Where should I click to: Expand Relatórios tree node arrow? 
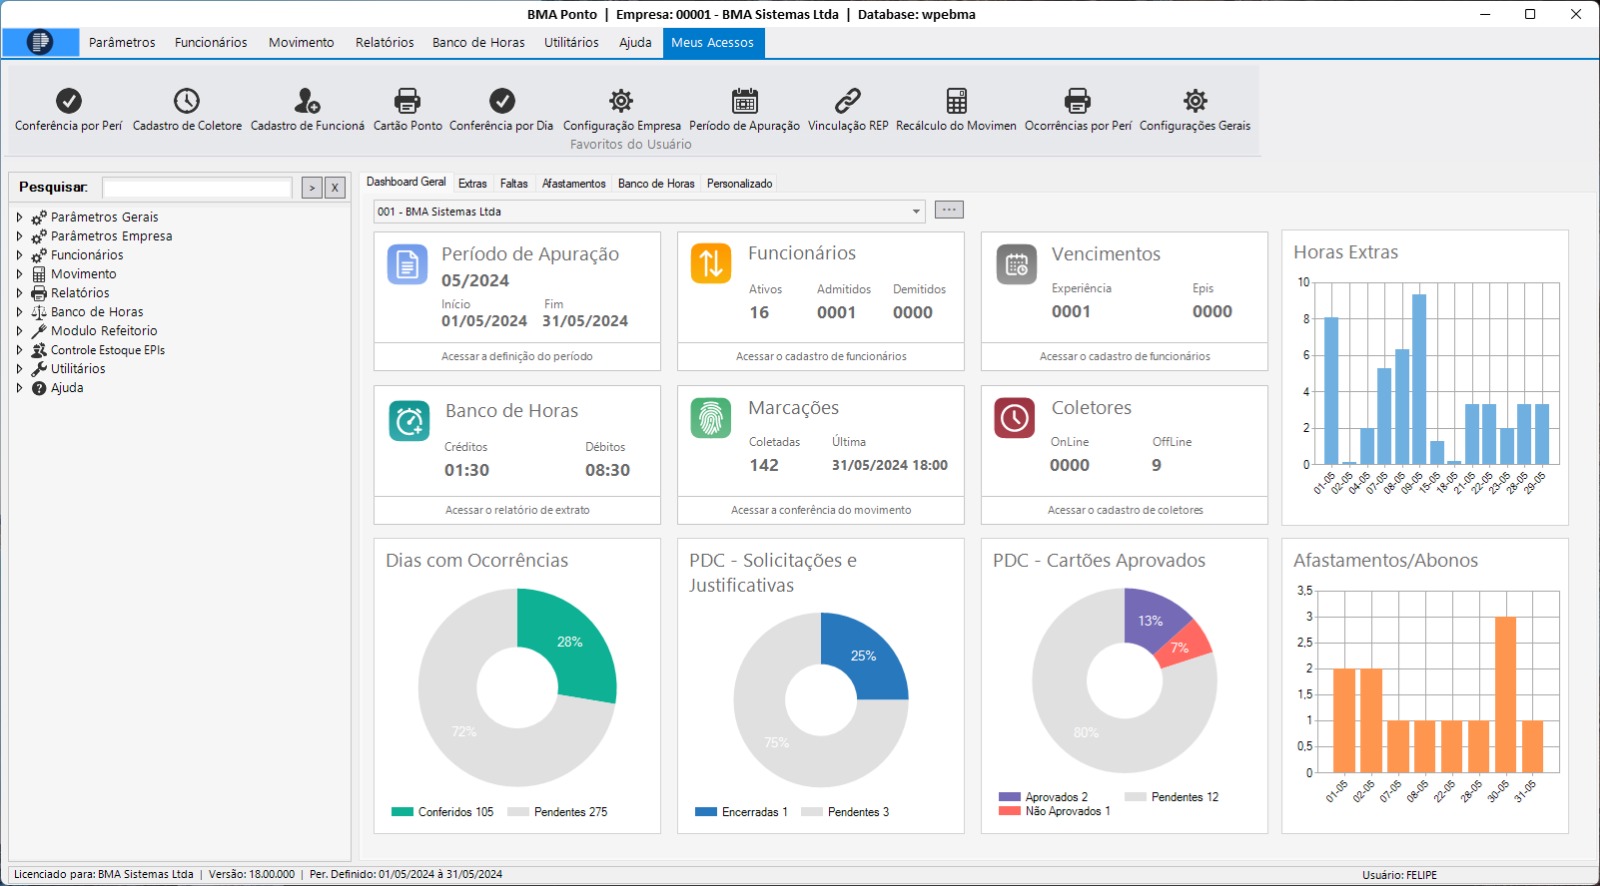tap(19, 293)
